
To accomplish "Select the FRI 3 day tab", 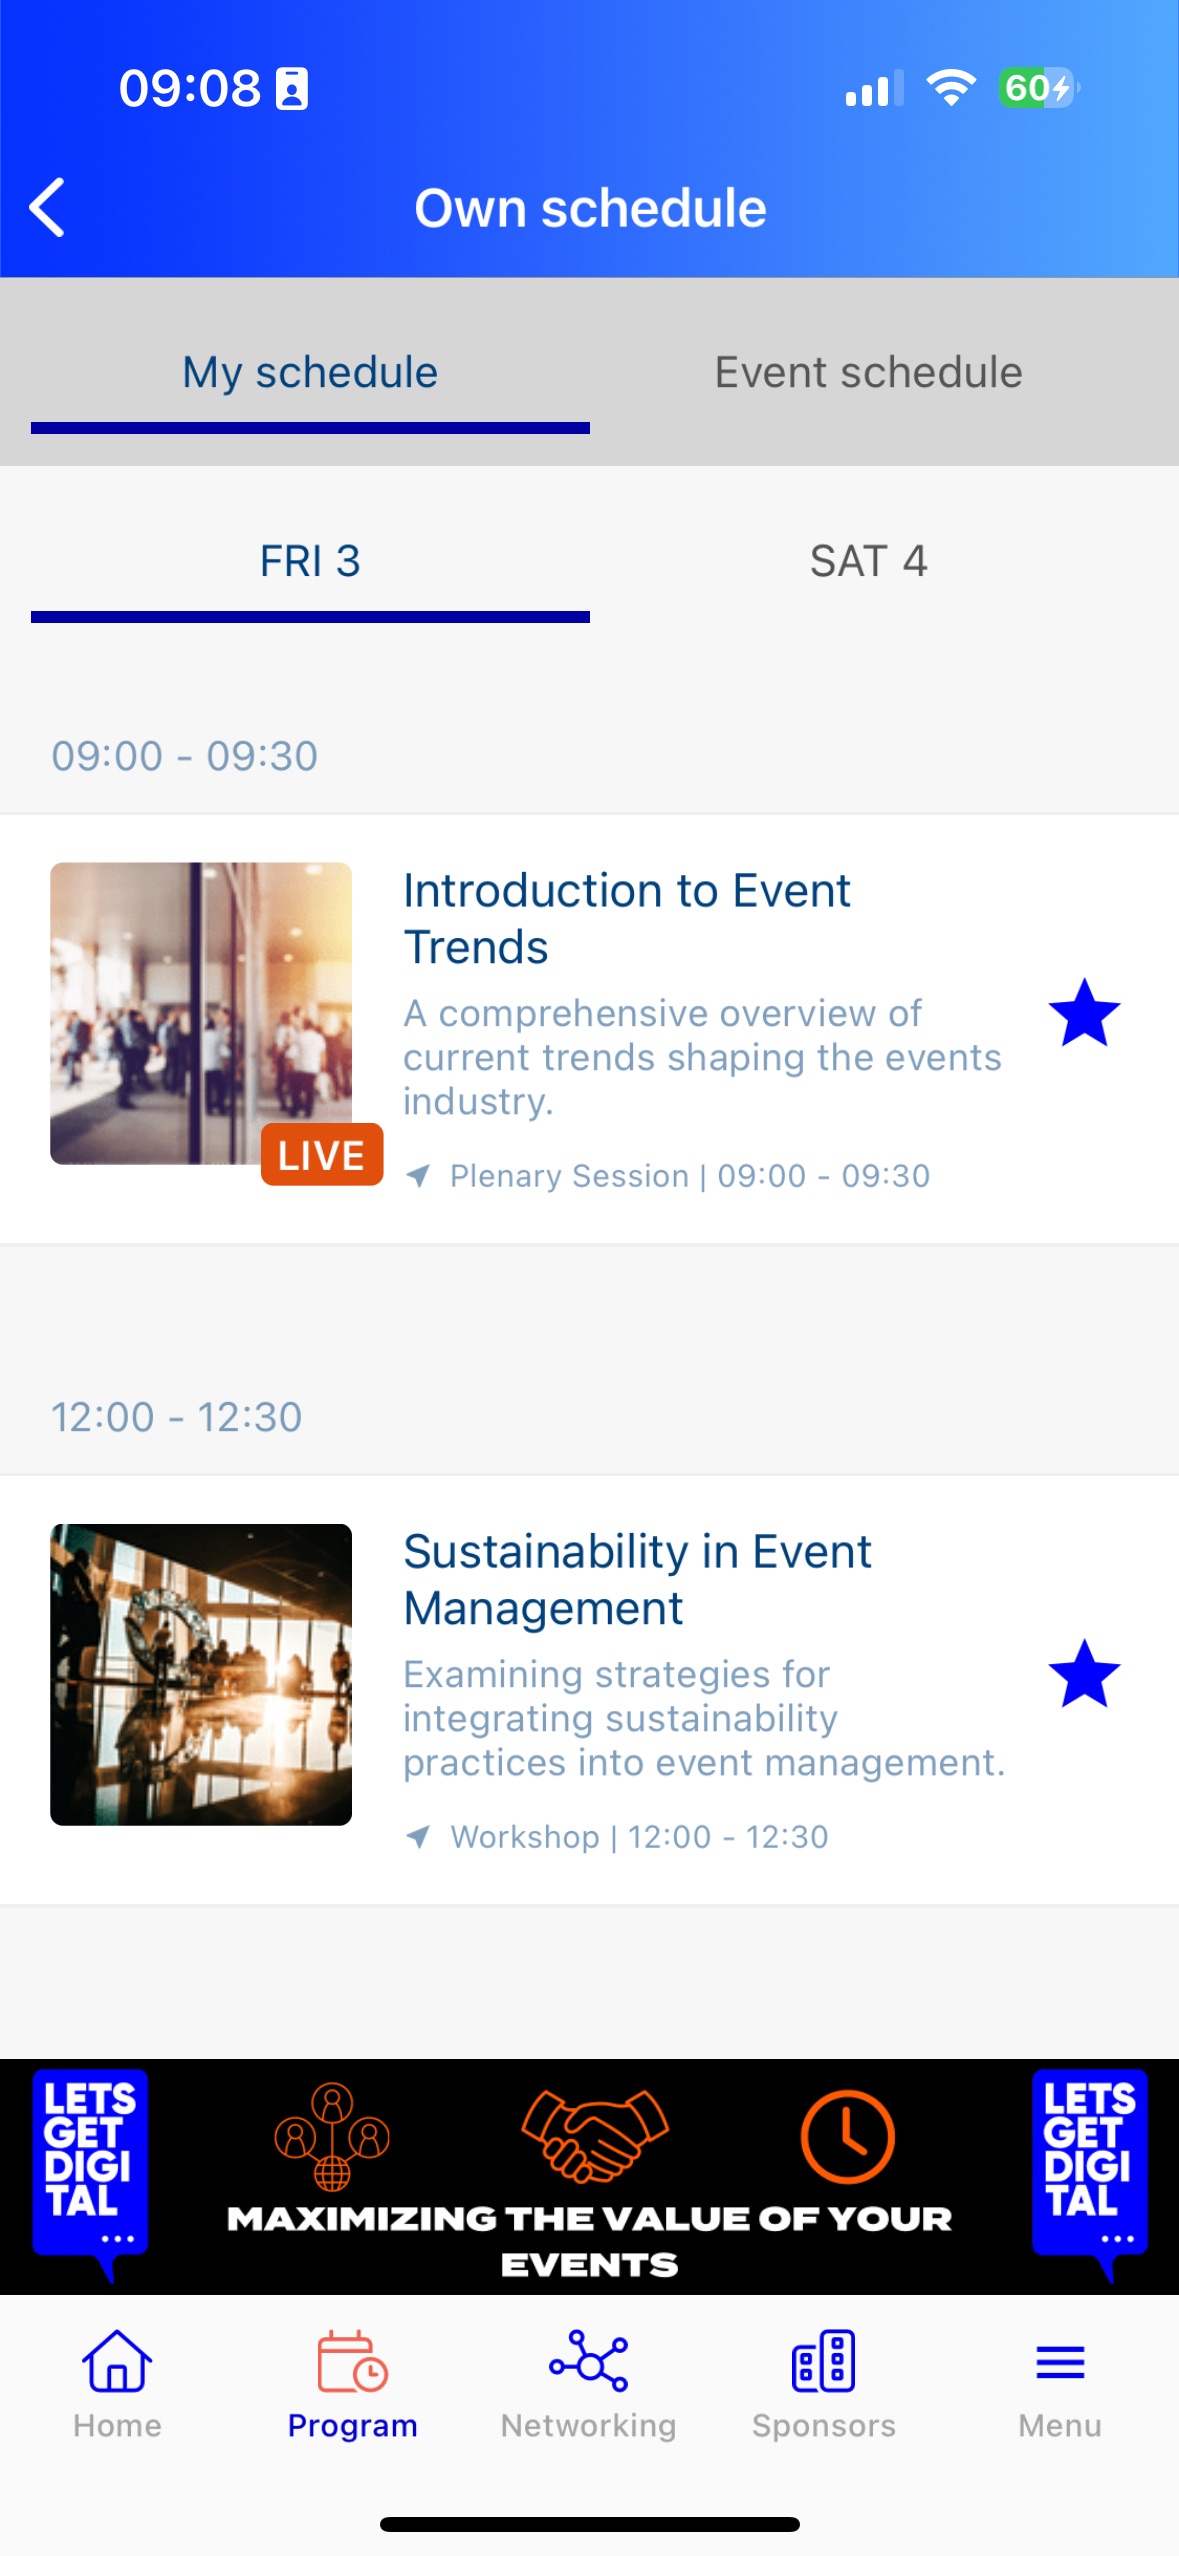I will click(x=310, y=561).
